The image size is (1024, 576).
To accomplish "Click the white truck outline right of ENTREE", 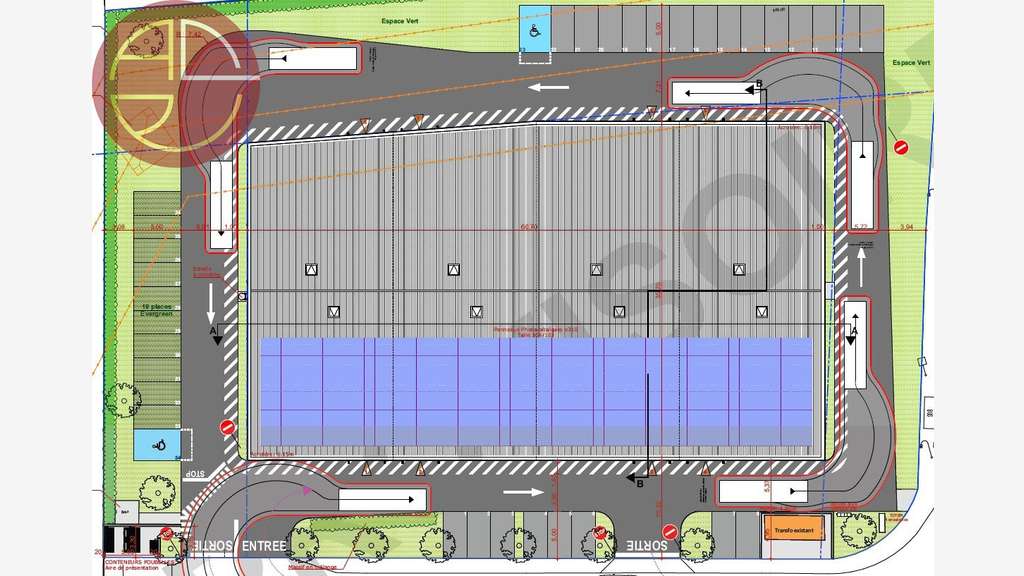I will point(383,500).
